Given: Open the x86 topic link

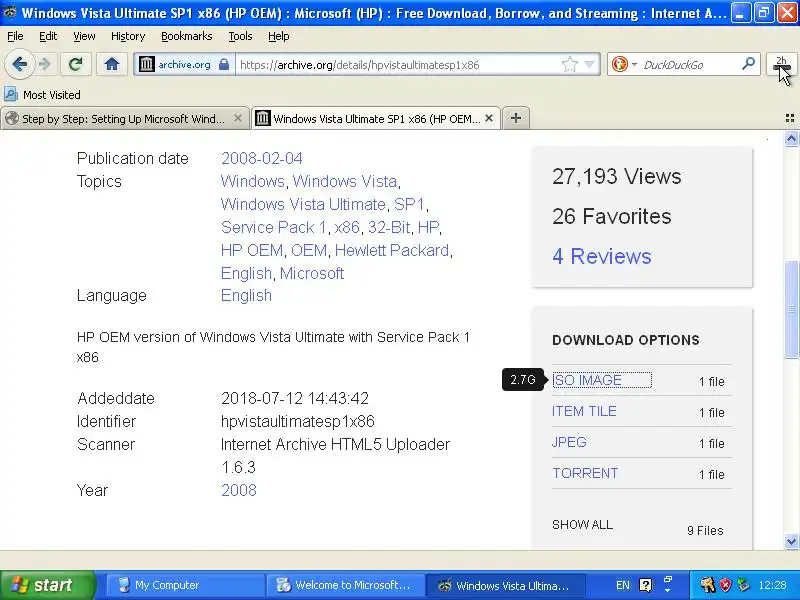Looking at the screenshot, I should tap(347, 227).
